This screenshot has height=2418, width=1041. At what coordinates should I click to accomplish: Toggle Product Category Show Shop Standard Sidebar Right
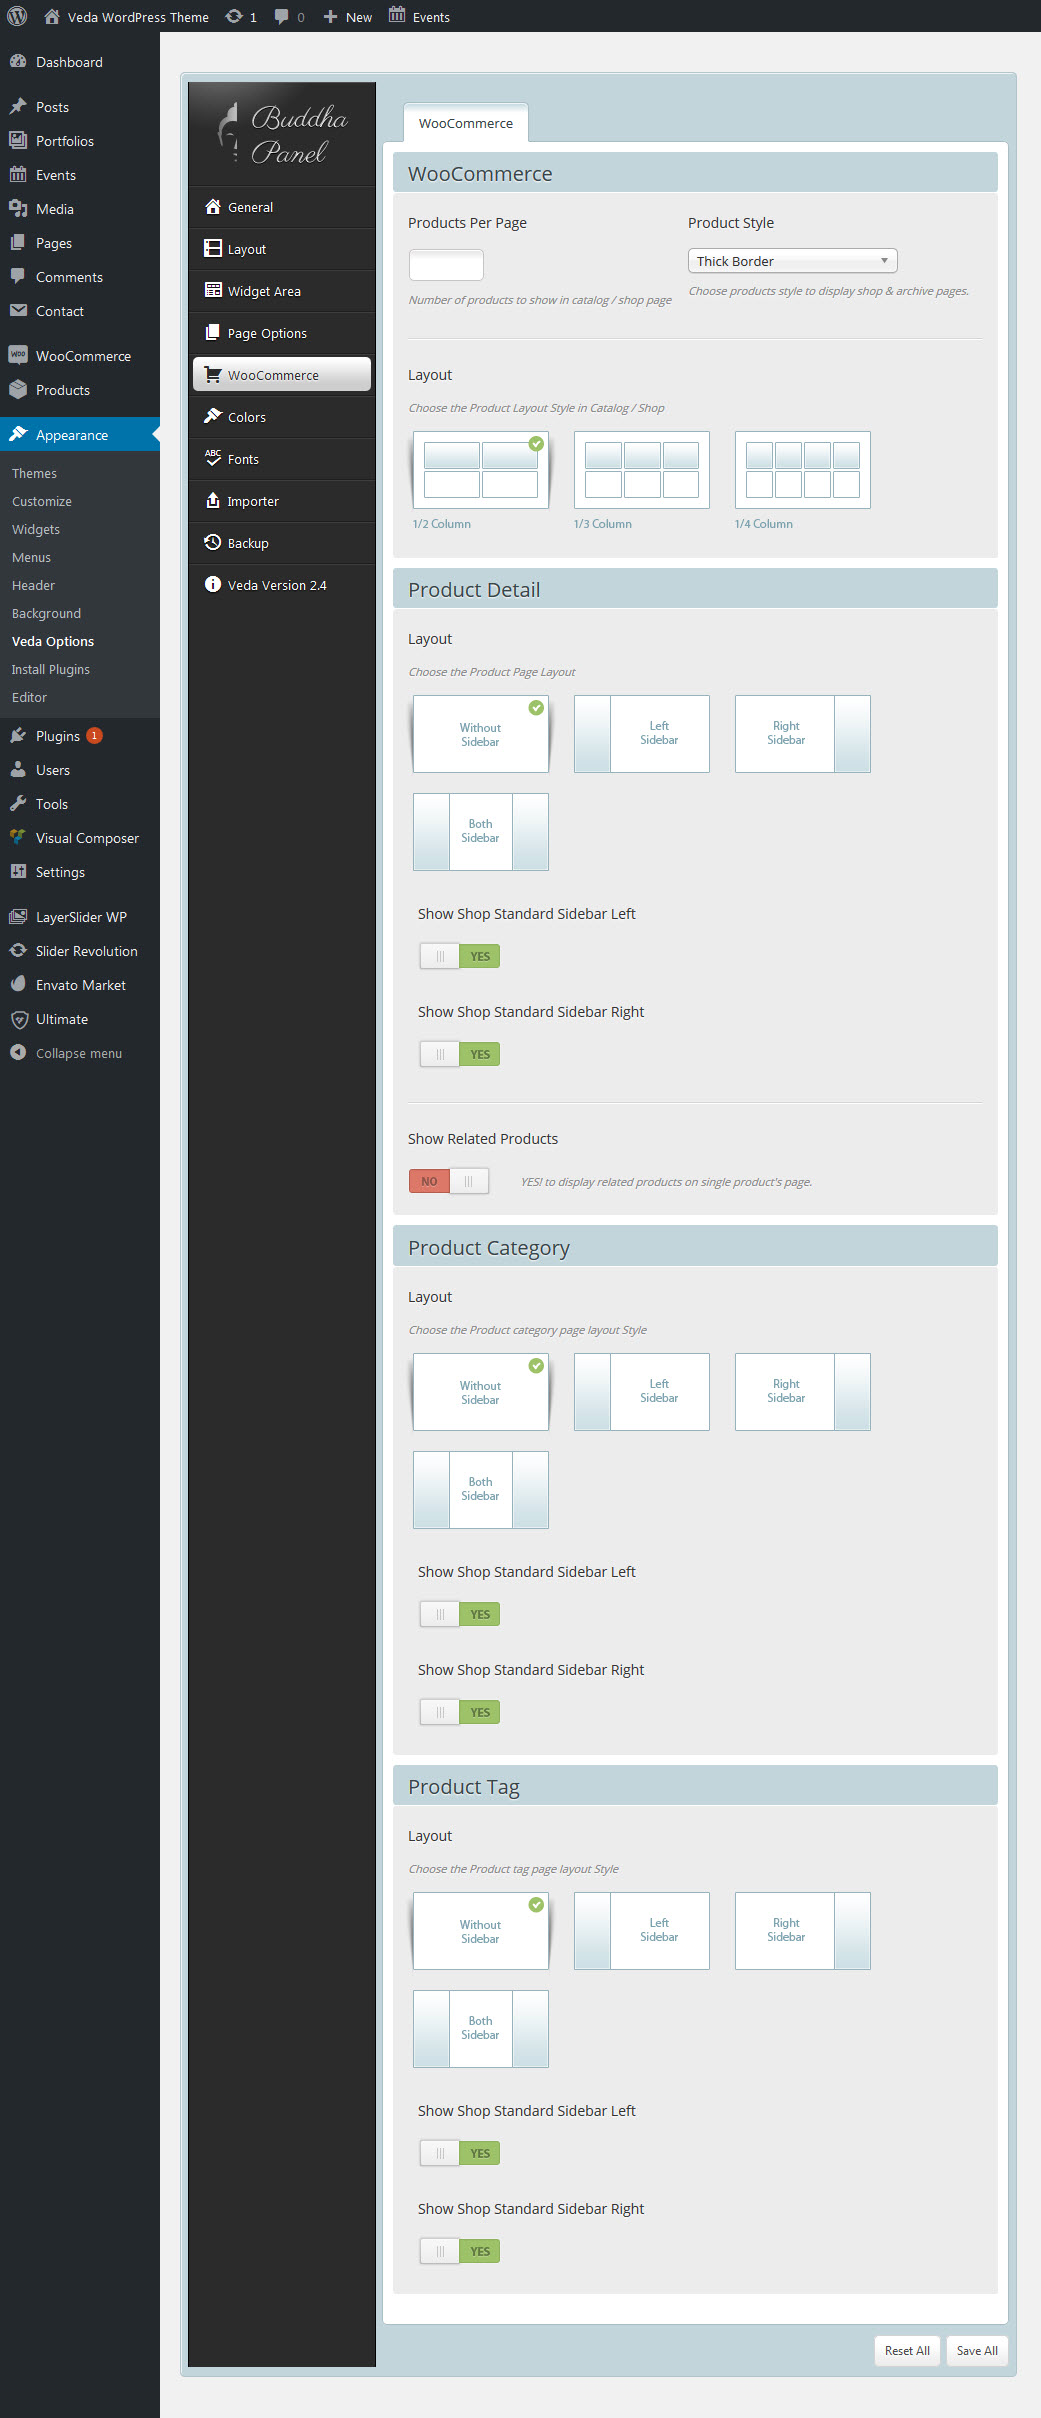(x=459, y=1712)
